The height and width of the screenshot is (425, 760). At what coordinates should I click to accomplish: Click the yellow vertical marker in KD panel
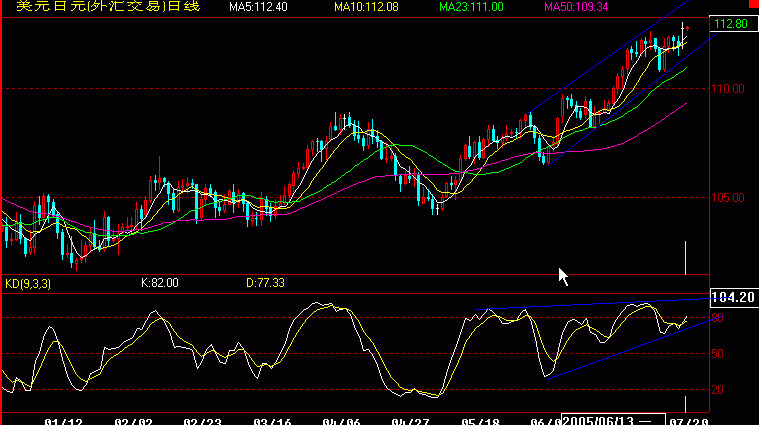(x=685, y=404)
